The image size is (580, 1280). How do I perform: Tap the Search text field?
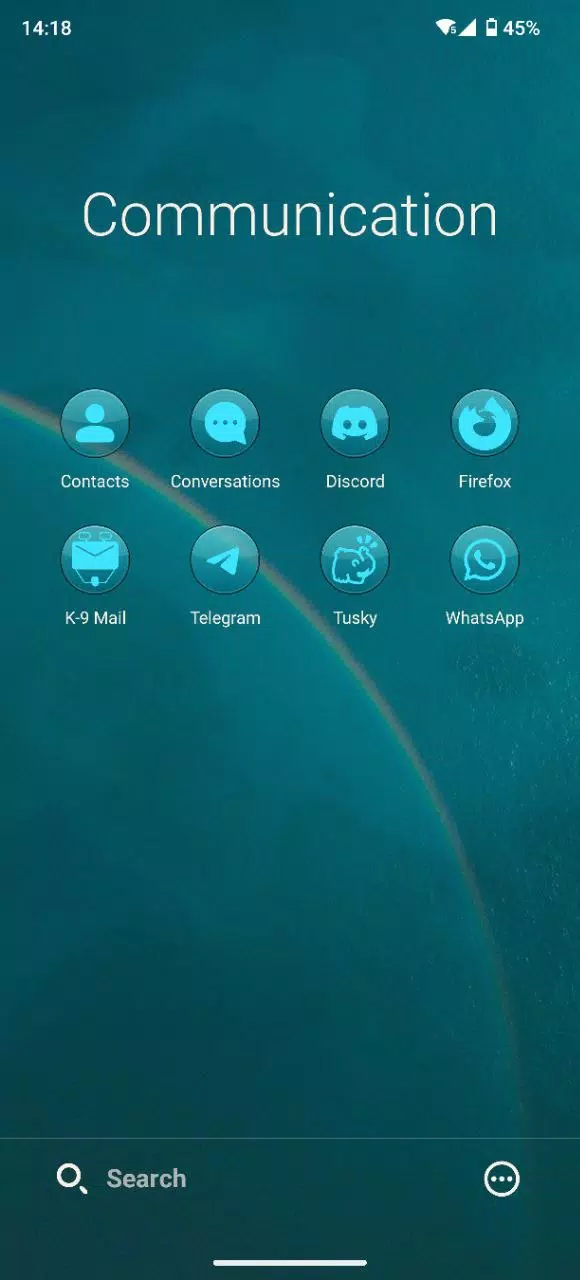[x=146, y=1179]
